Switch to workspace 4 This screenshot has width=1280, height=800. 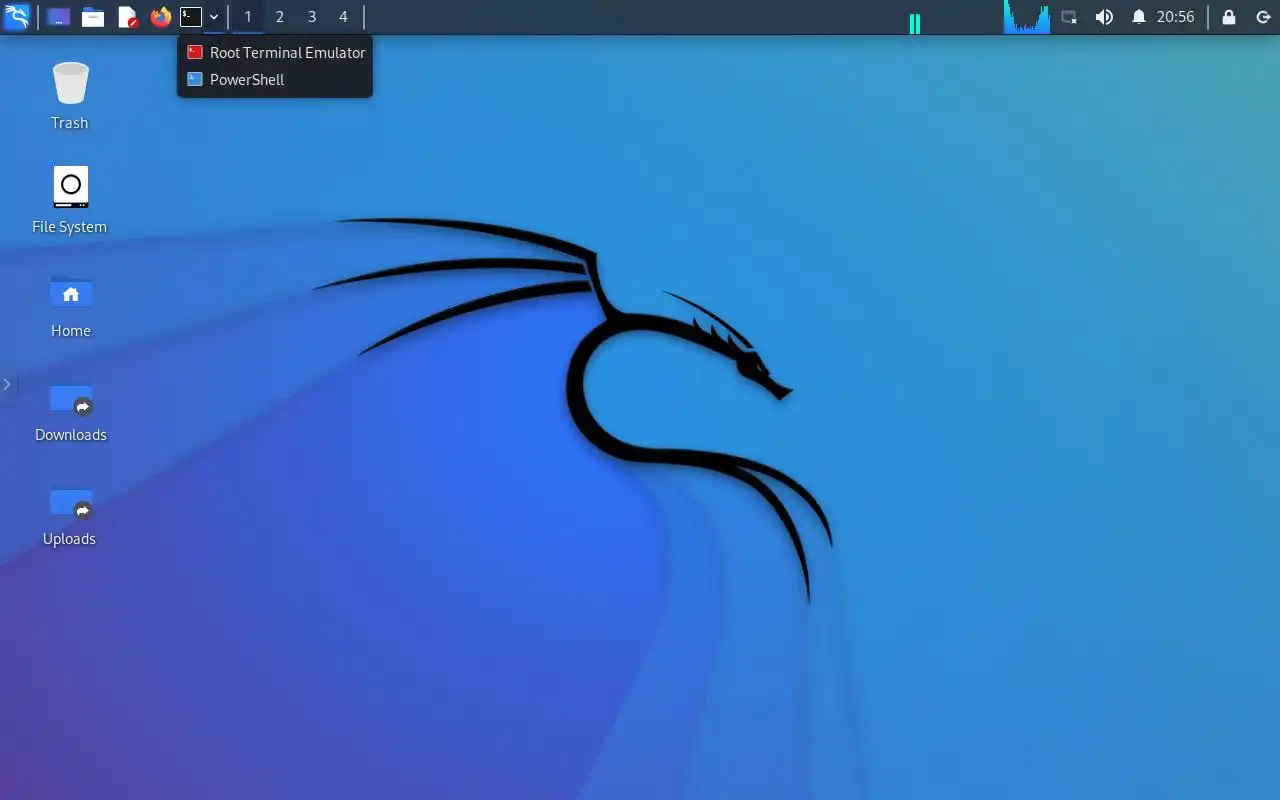coord(343,17)
